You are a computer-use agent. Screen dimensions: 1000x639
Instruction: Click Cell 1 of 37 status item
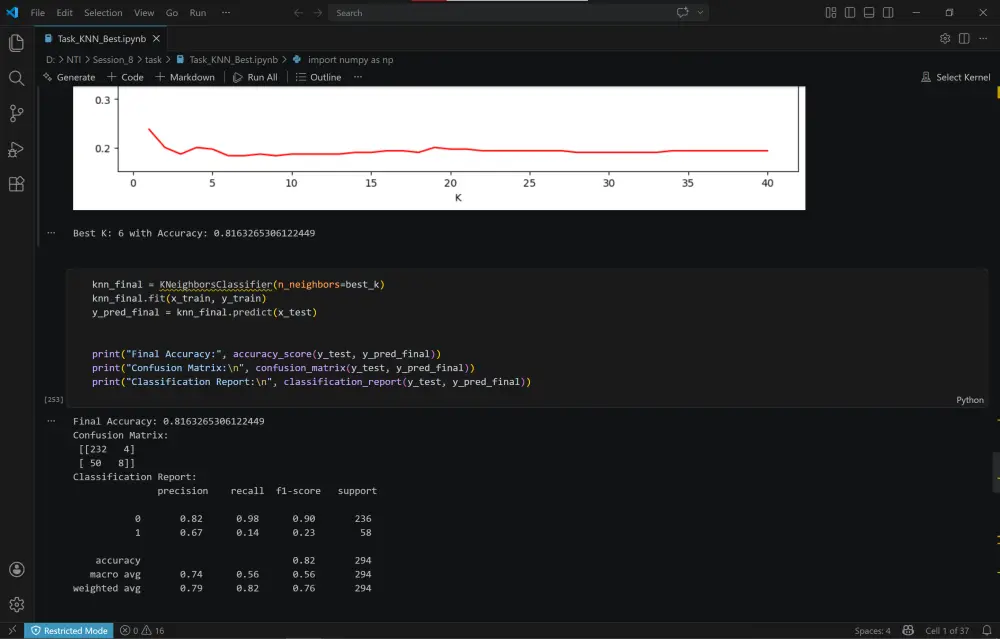947,631
